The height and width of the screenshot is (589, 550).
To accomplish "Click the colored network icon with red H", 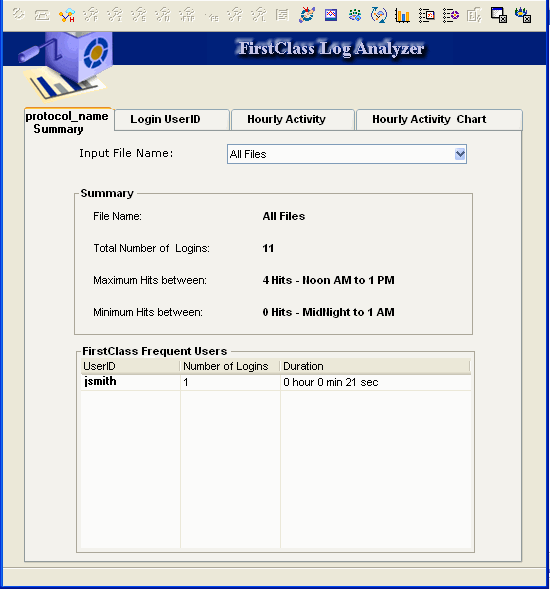I will [x=67, y=15].
